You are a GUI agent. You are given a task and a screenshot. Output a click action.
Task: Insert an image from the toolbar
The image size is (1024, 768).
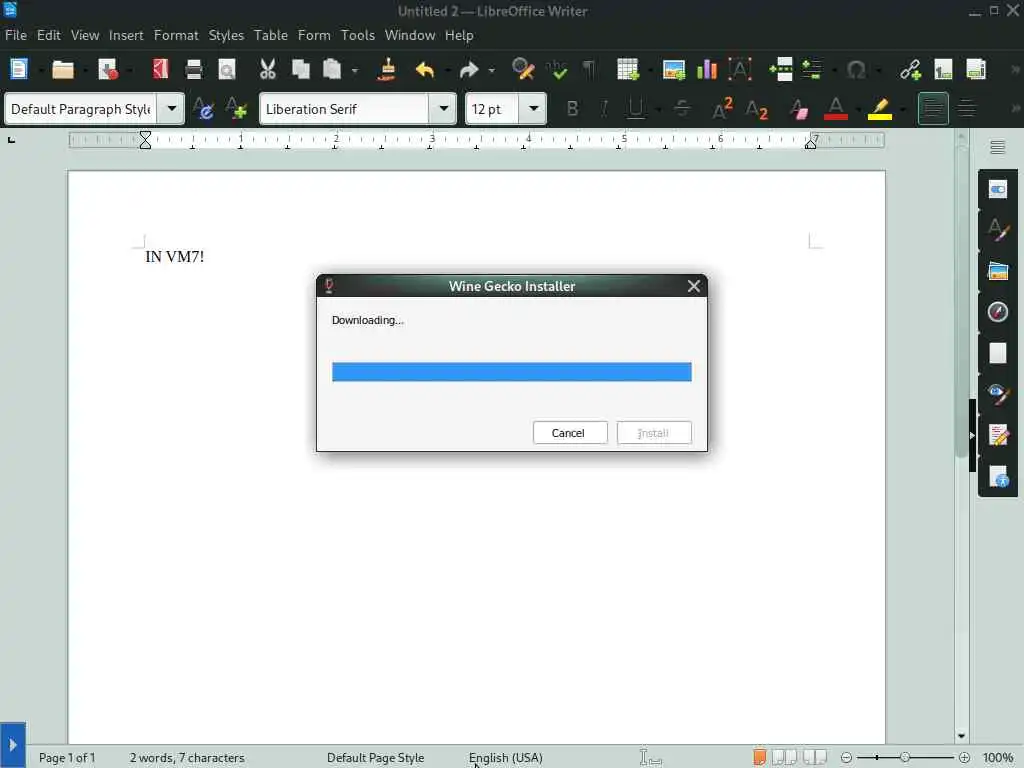pyautogui.click(x=674, y=69)
